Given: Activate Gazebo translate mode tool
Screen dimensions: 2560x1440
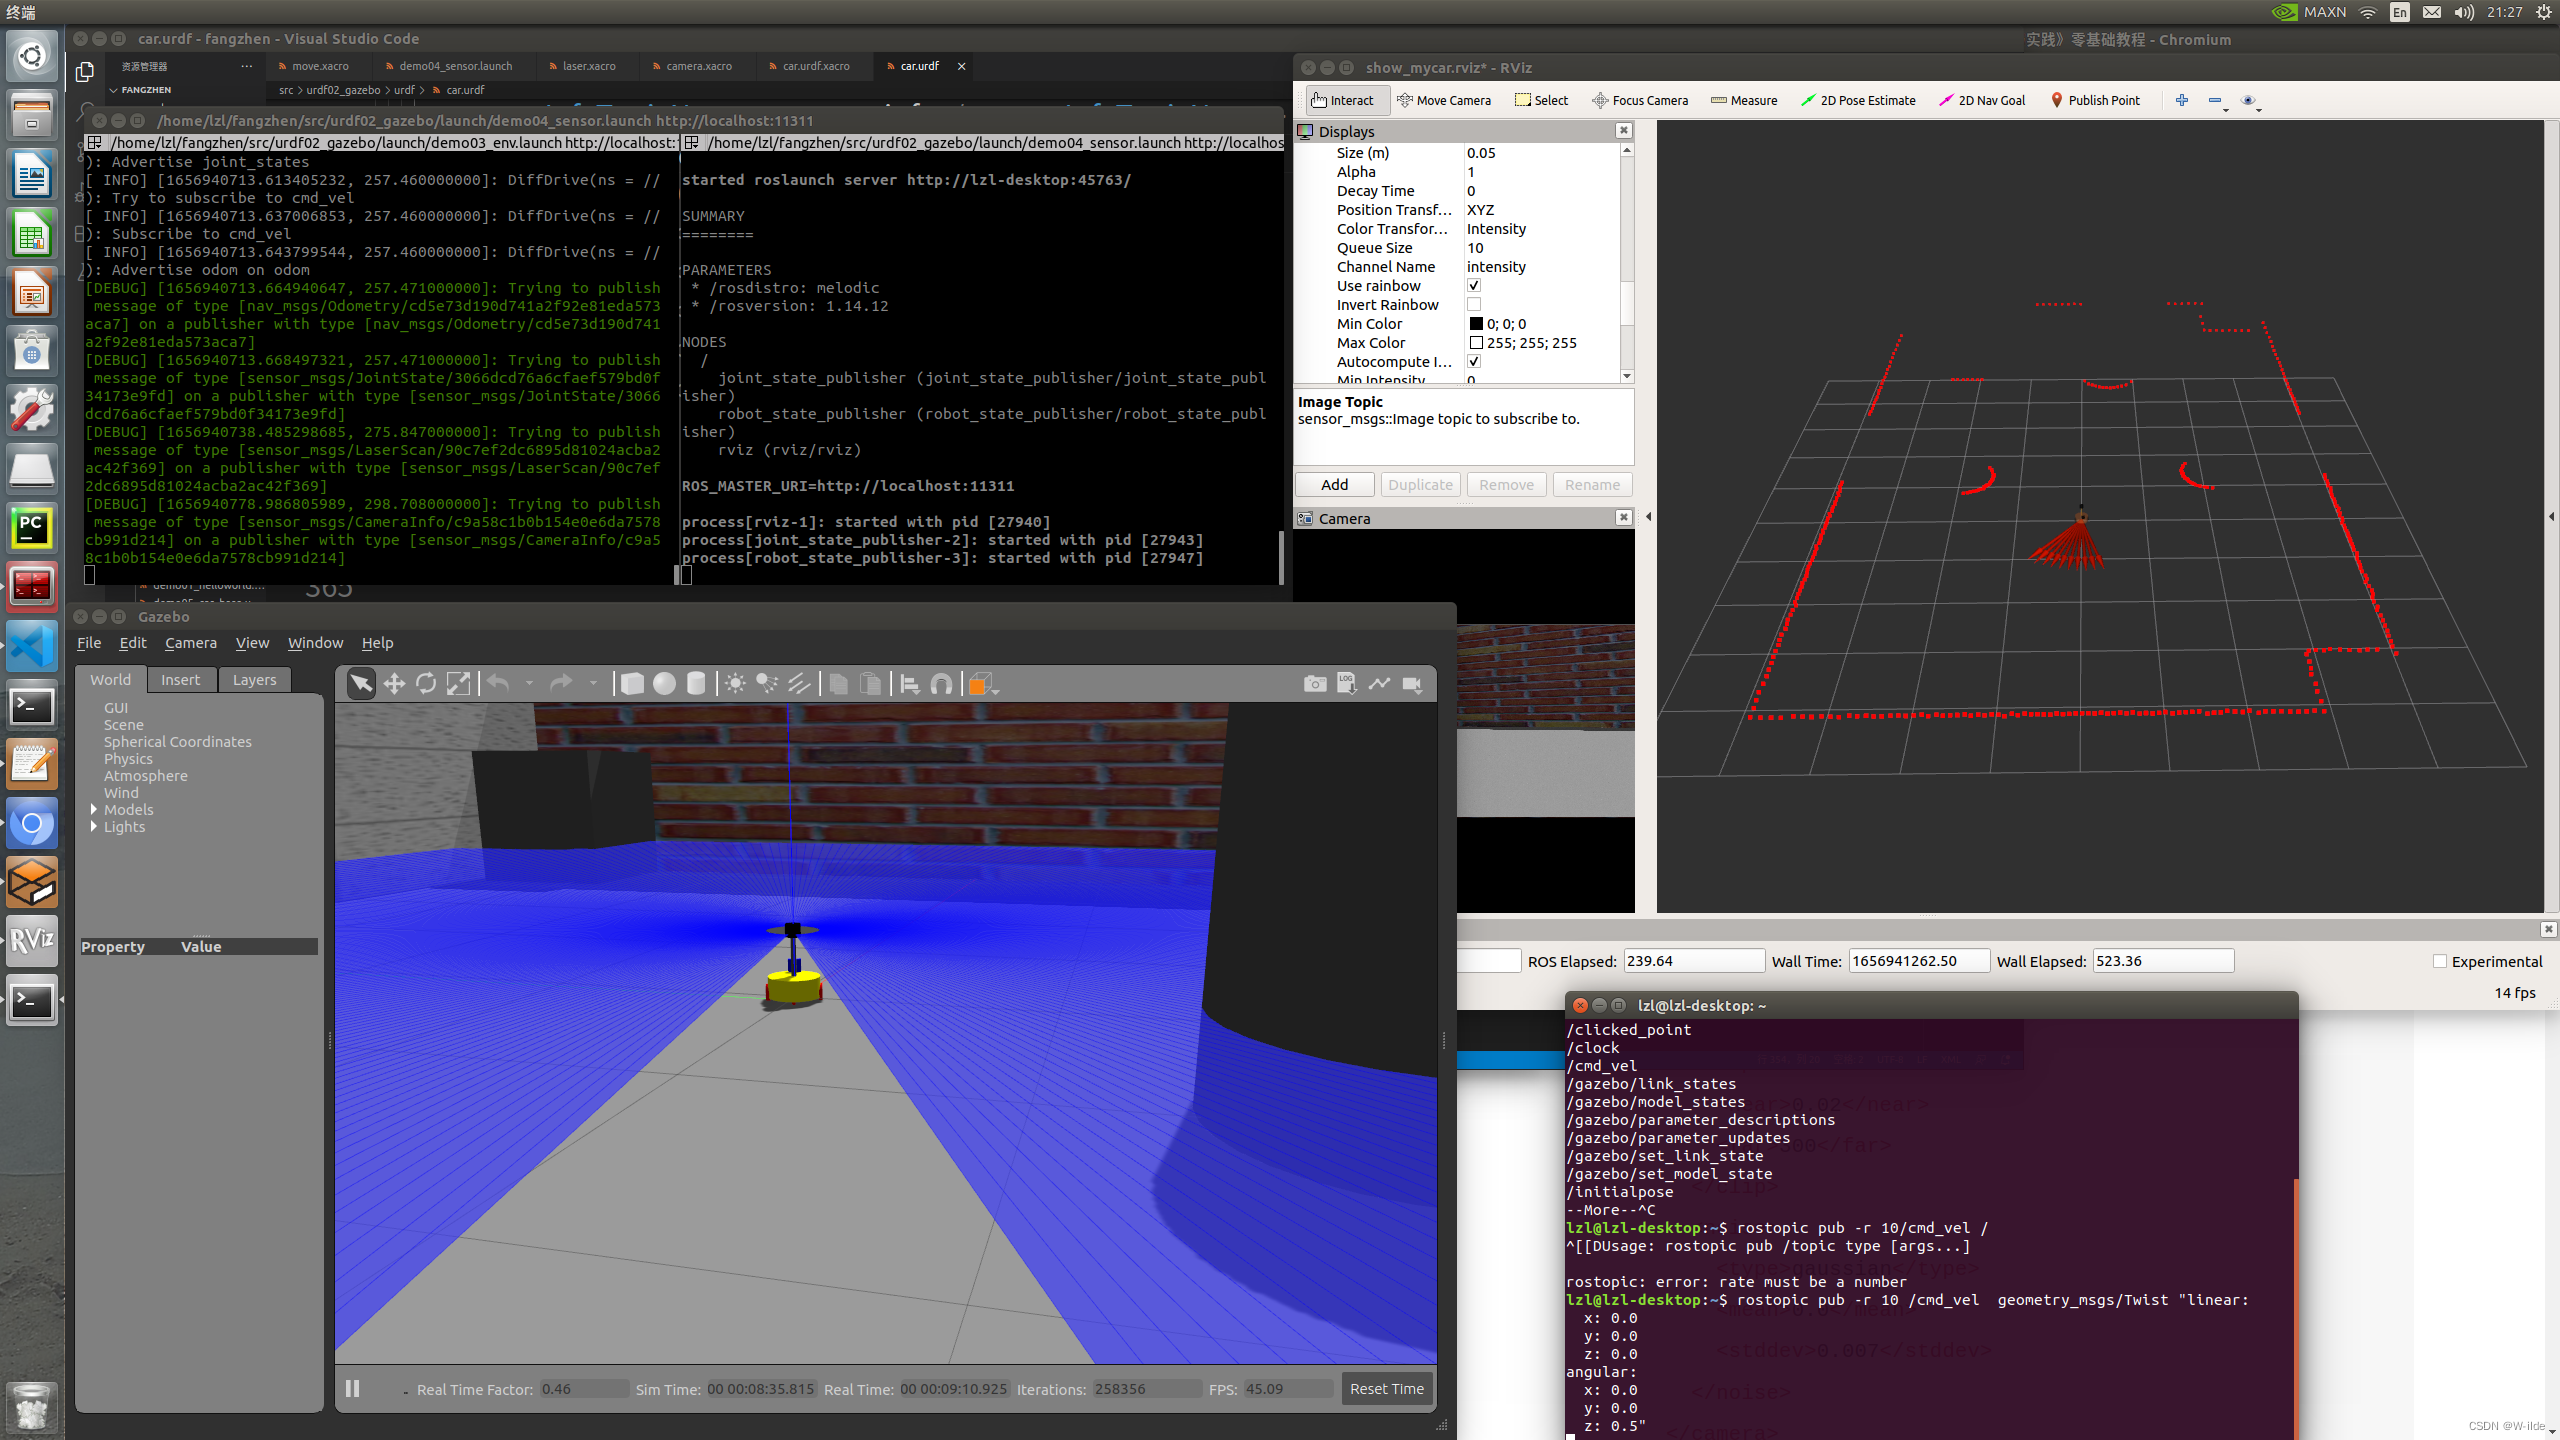Looking at the screenshot, I should click(394, 684).
